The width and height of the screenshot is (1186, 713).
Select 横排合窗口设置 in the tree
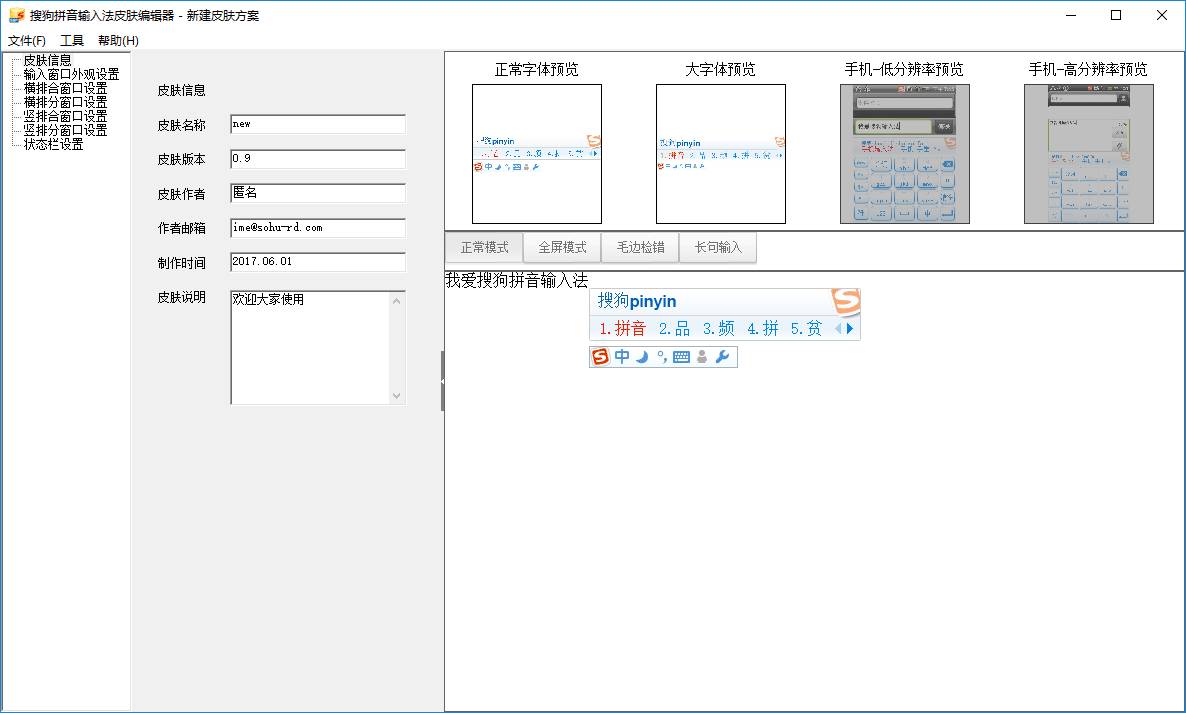65,88
